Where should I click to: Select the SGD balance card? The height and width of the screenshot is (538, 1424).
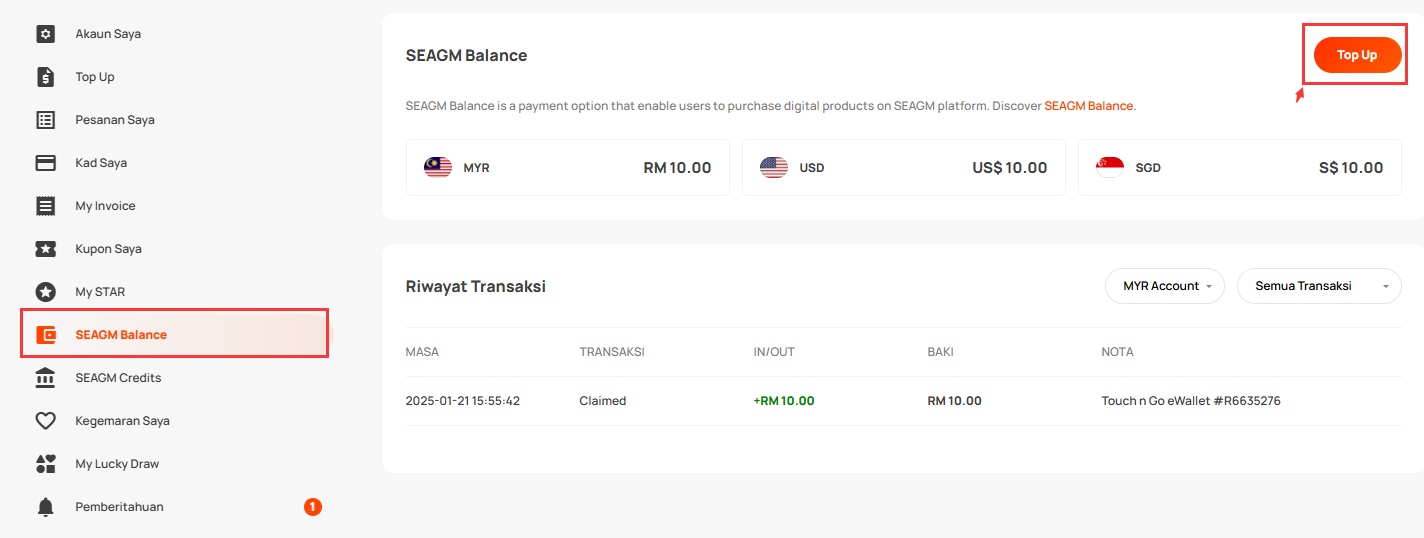[x=1240, y=168]
